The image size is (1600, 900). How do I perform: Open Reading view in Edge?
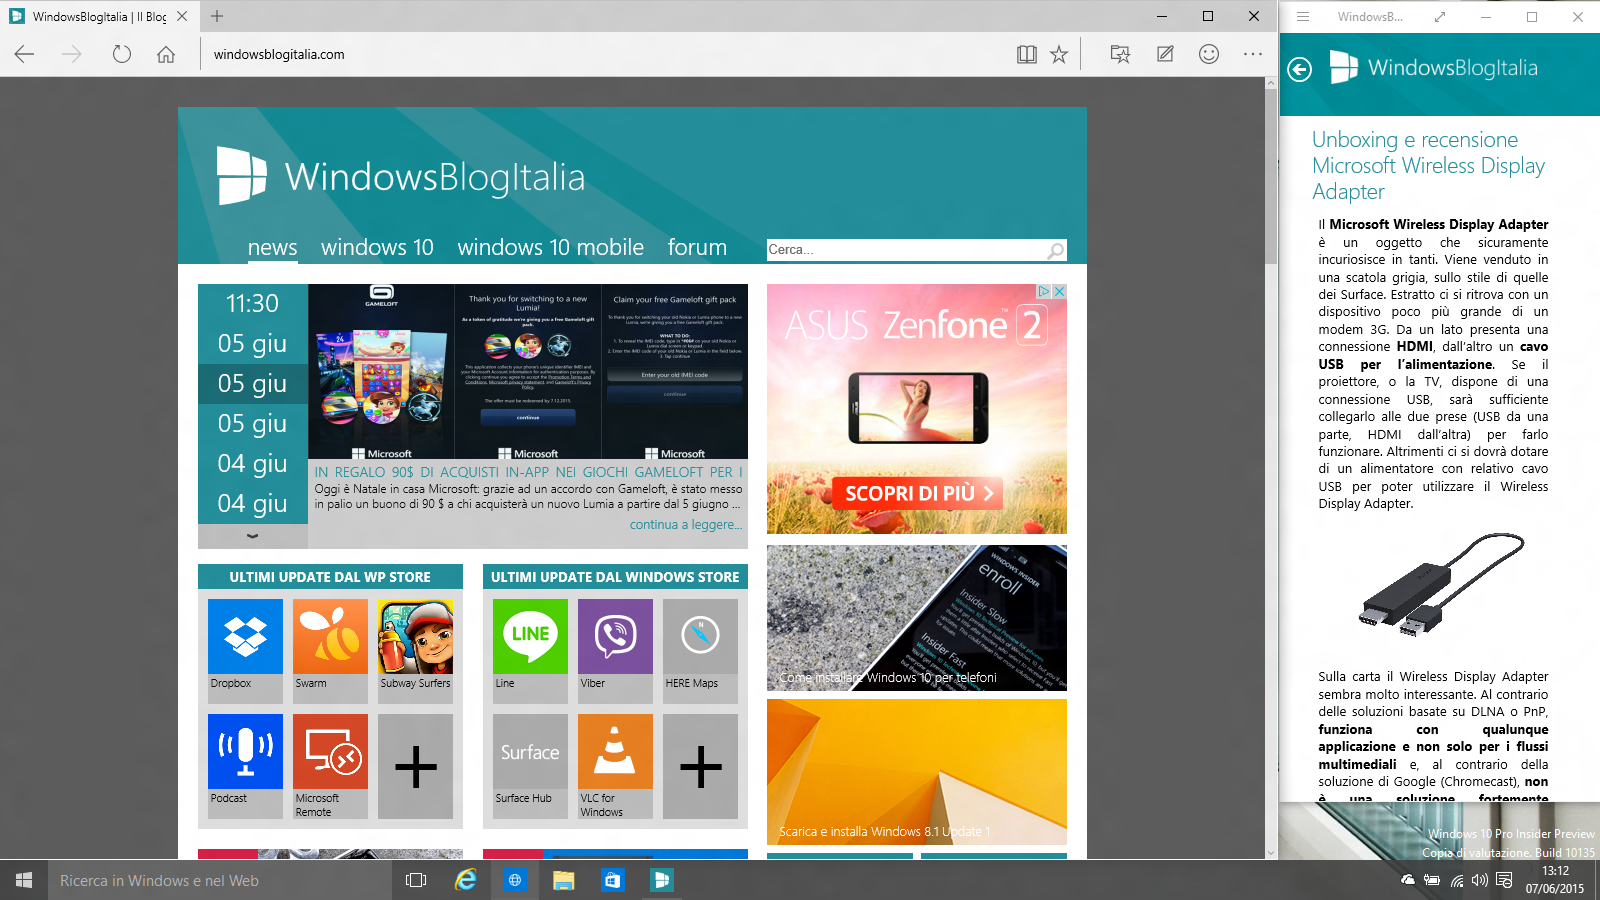[x=1027, y=54]
